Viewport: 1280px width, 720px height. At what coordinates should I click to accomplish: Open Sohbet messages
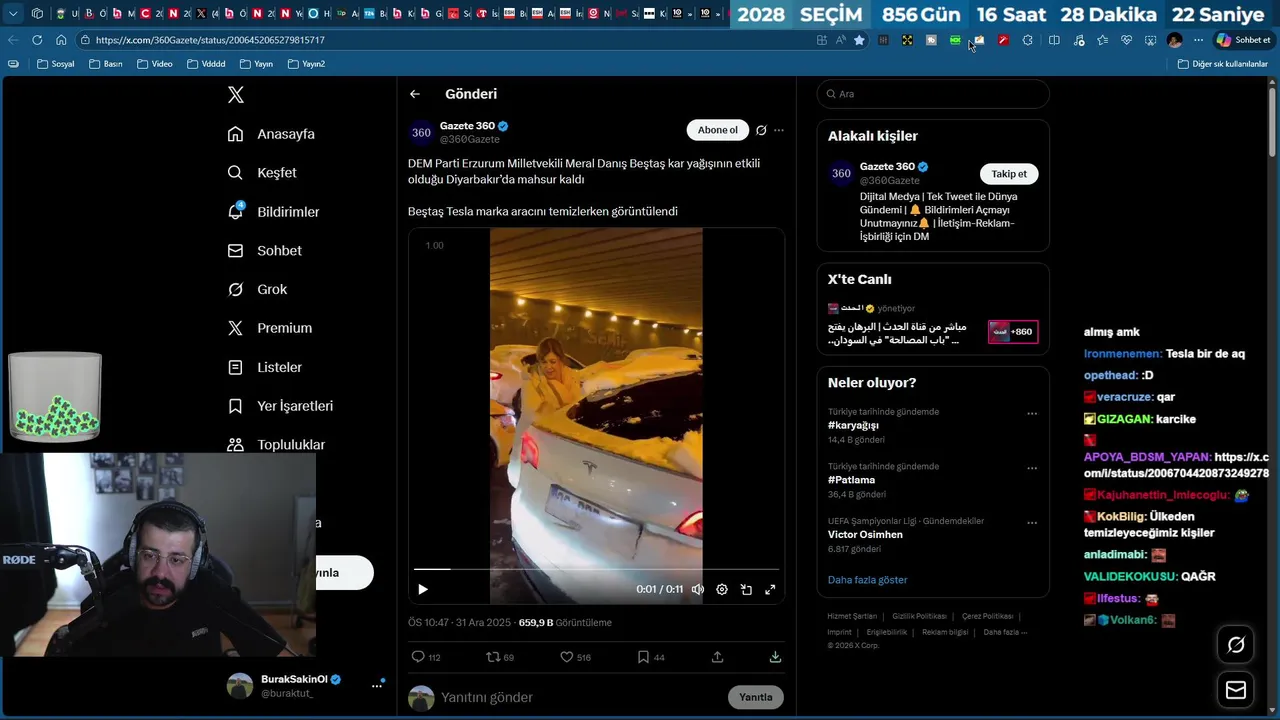(264, 251)
